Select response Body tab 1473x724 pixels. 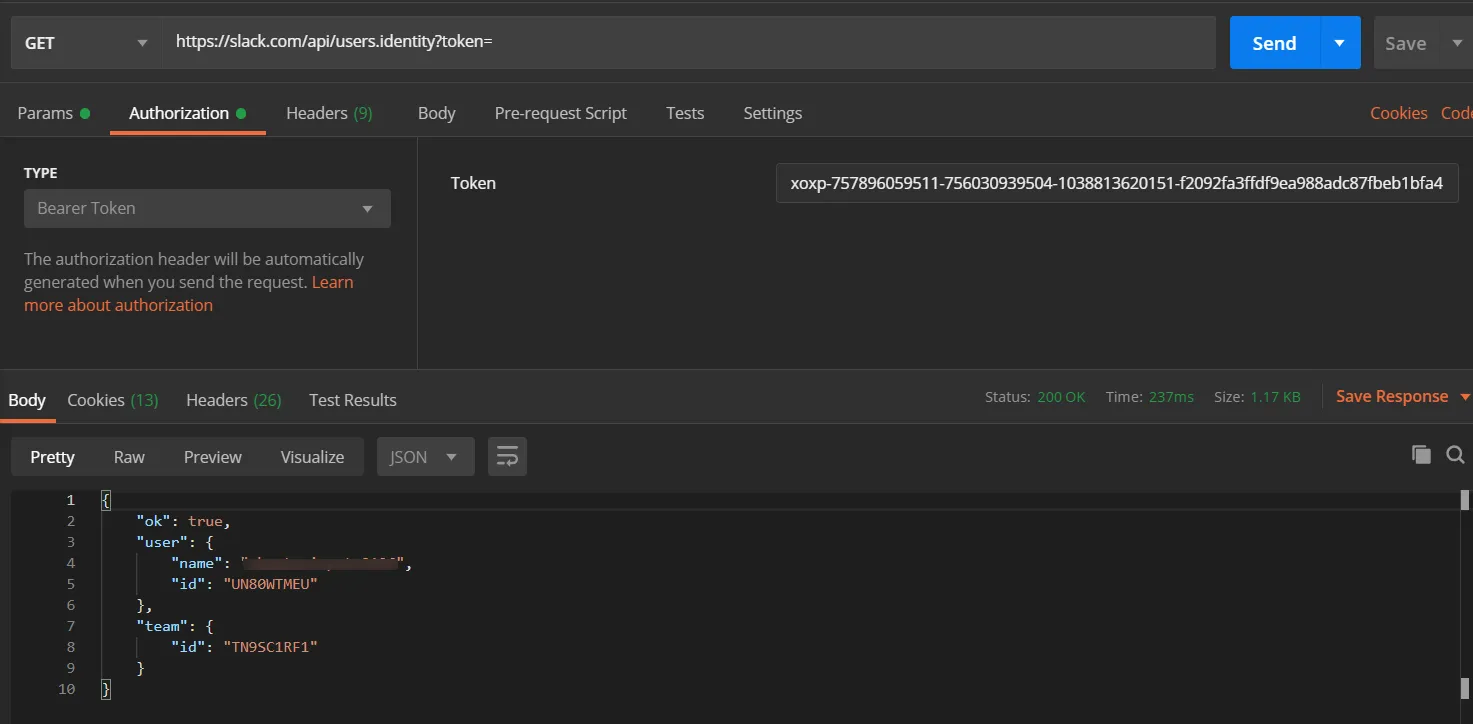[27, 400]
